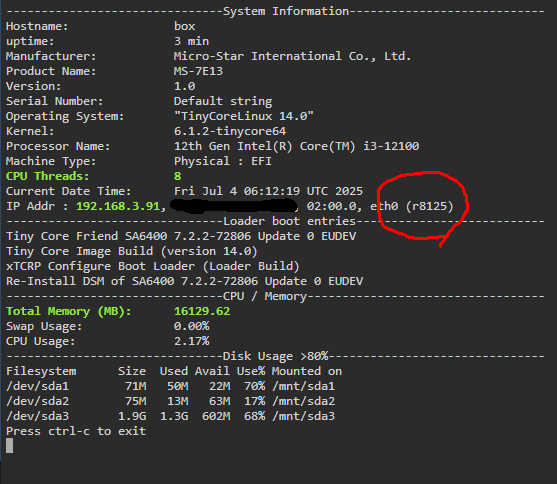Select the "/dev/sda2" filesystem row
This screenshot has height=484, width=557.
click(x=171, y=401)
